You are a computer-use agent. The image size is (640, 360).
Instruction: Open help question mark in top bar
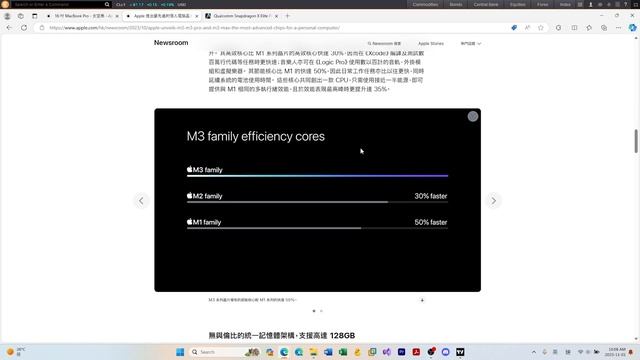pyautogui.click(x=625, y=4)
